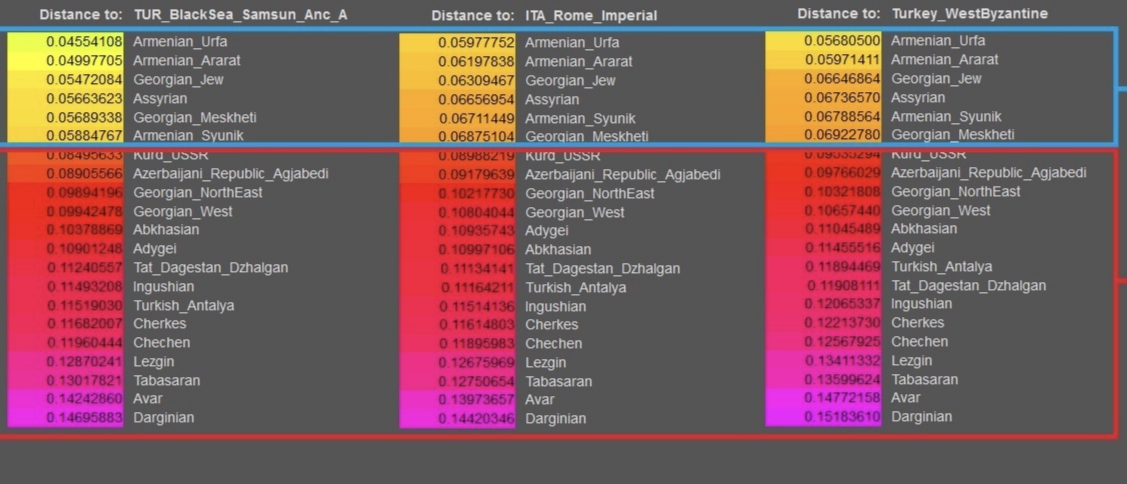Select distance value 0.10378869
The image size is (1127, 484).
click(85, 230)
